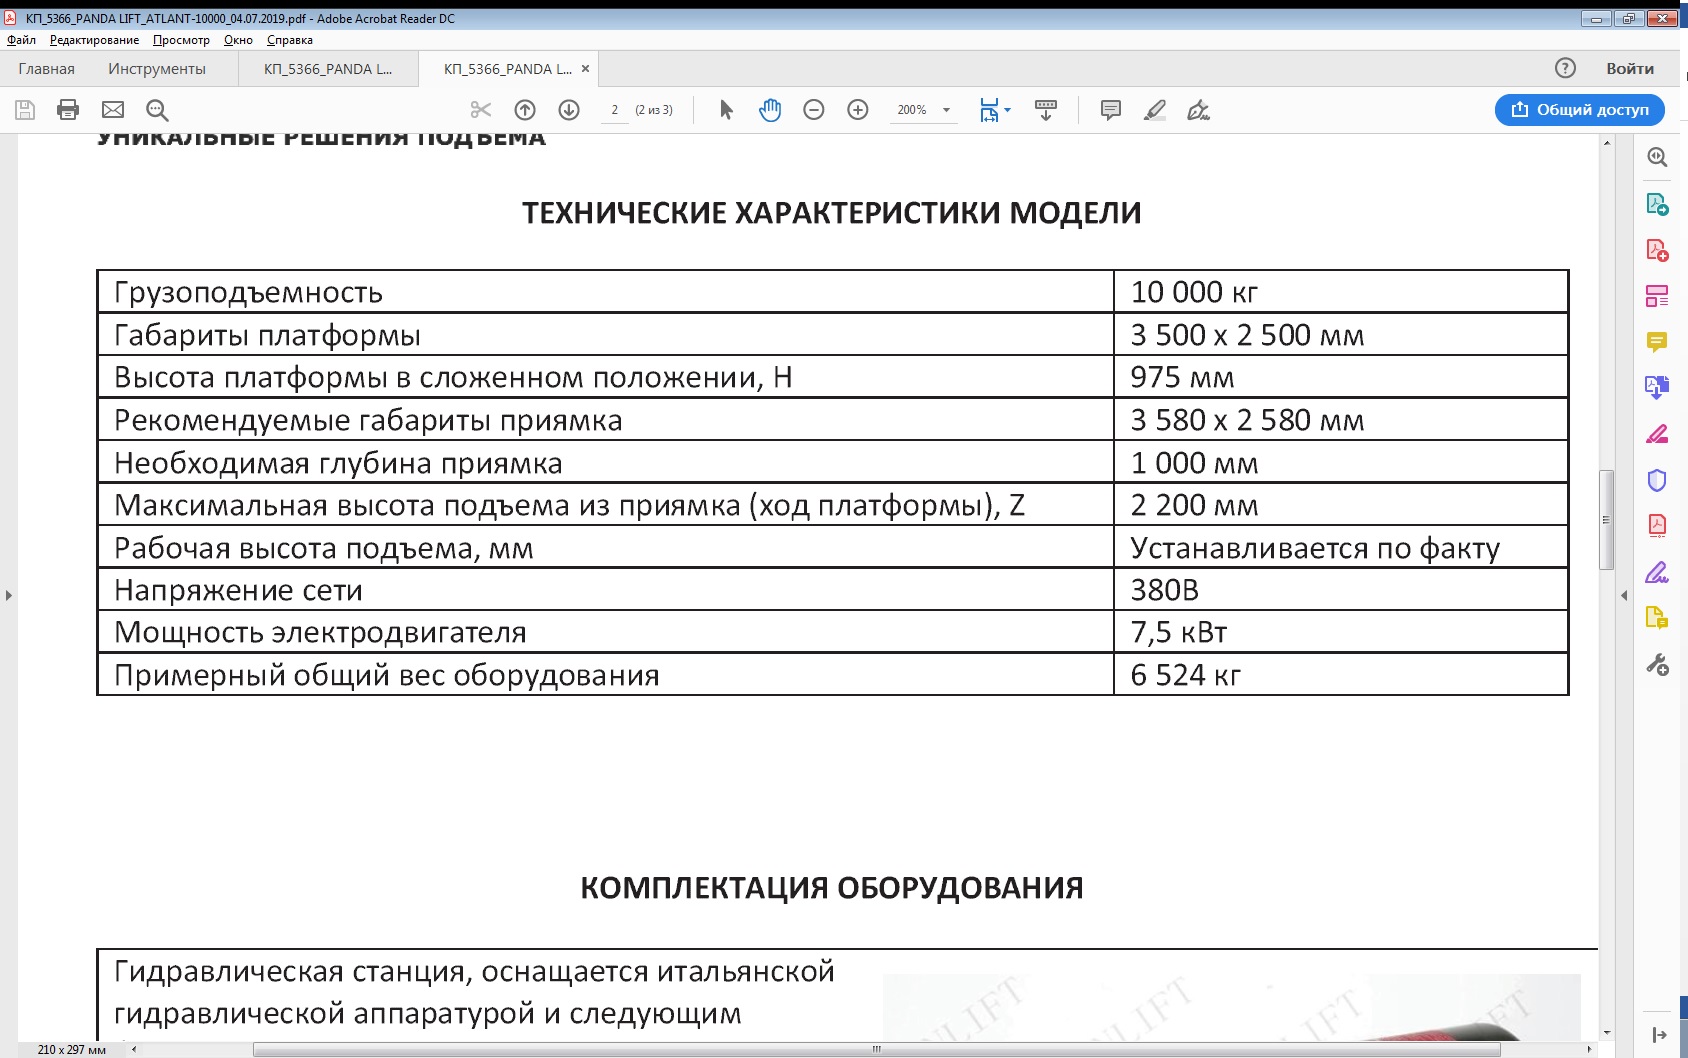Open Combine files tool in right pane

click(x=1657, y=388)
